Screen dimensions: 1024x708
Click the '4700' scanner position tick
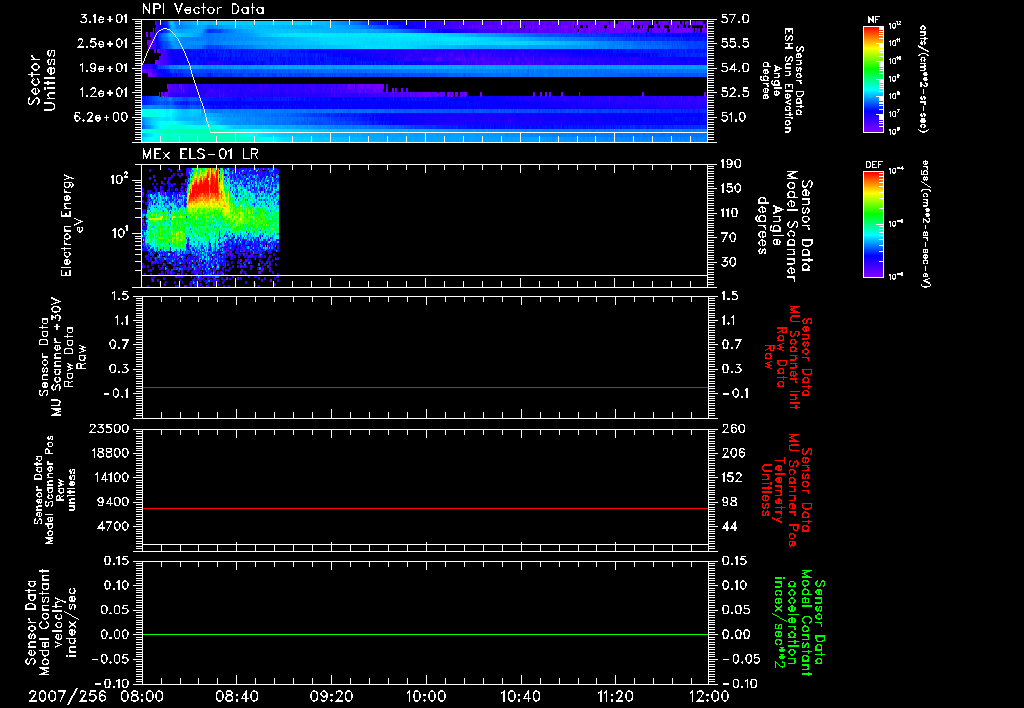click(x=112, y=526)
